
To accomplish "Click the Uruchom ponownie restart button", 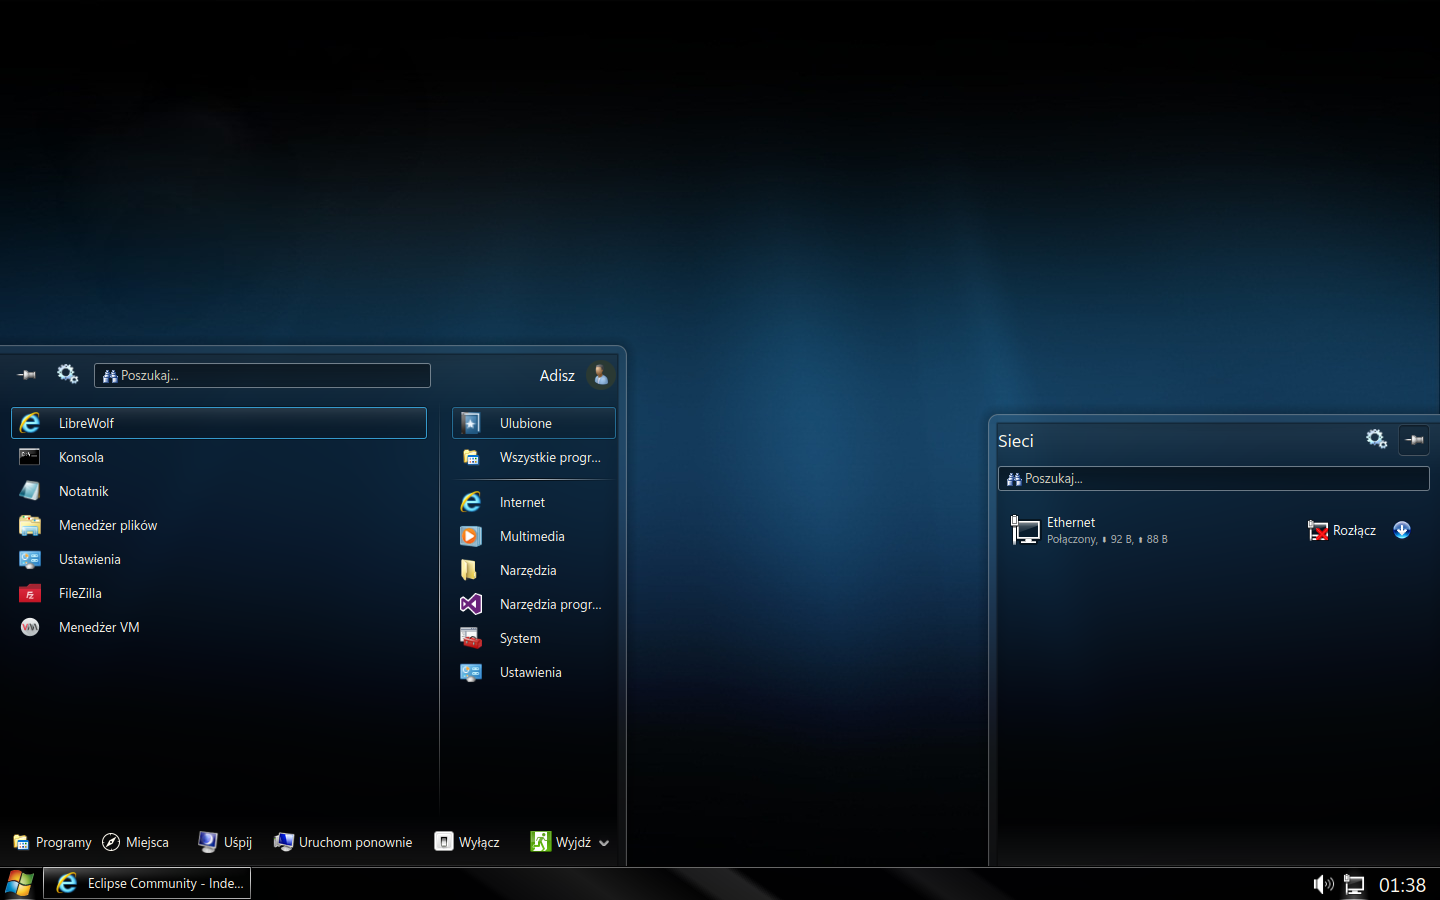I will [x=343, y=842].
